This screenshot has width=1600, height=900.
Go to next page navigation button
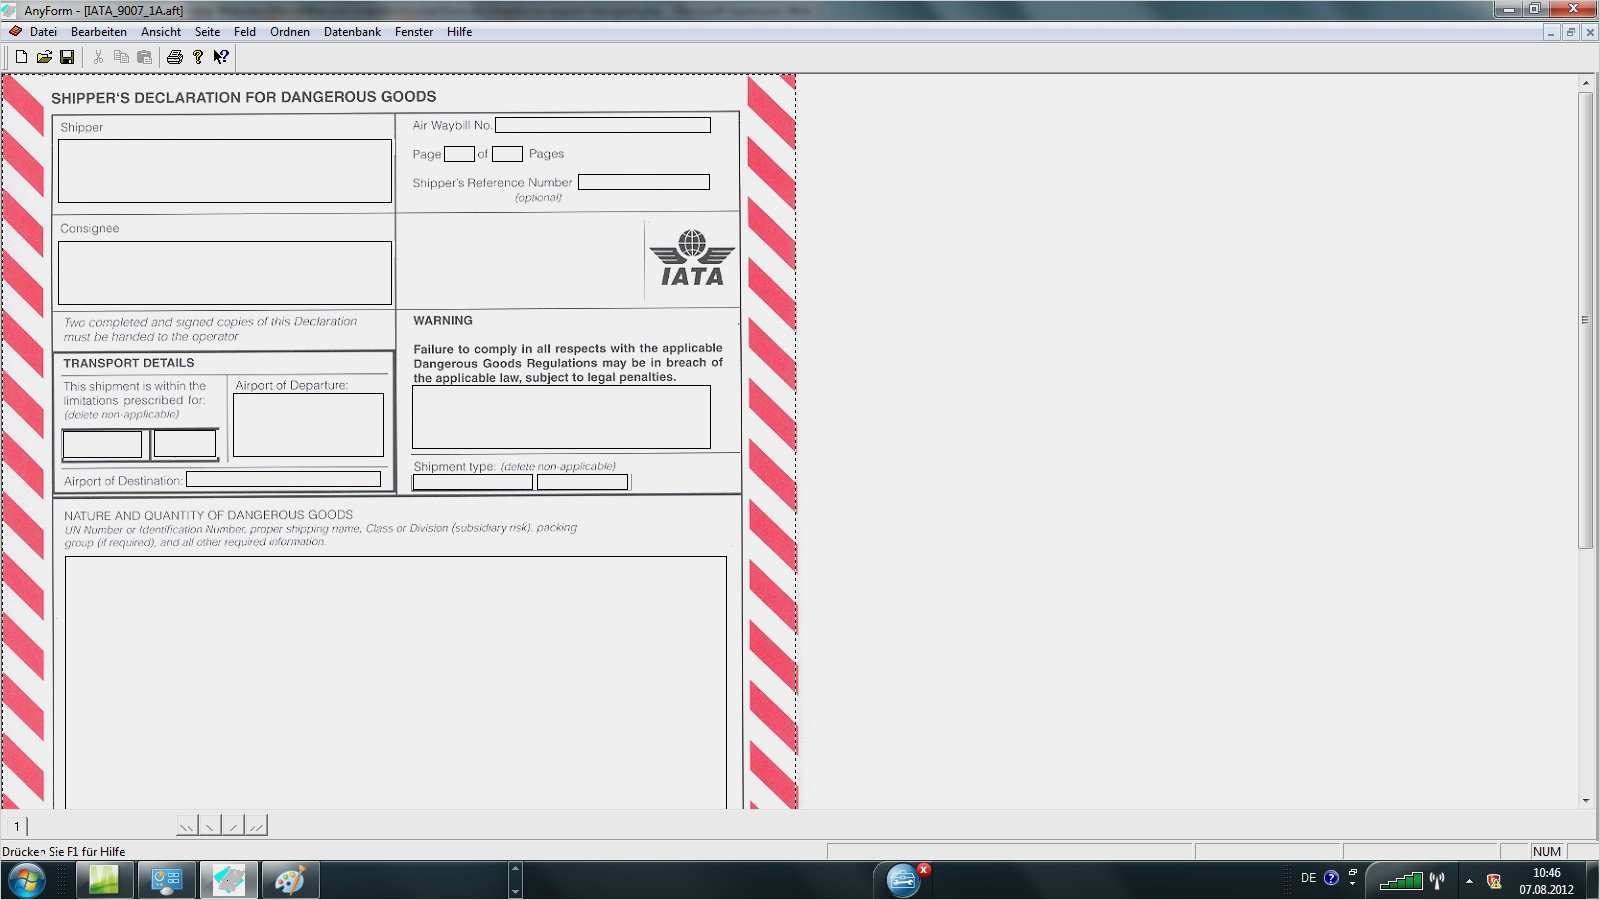click(233, 826)
